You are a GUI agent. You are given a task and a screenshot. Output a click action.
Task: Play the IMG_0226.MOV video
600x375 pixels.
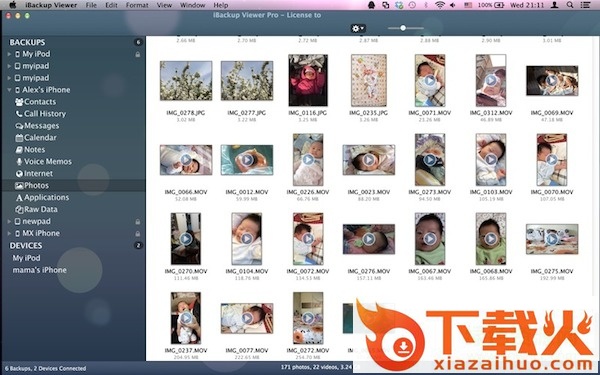pyautogui.click(x=308, y=160)
